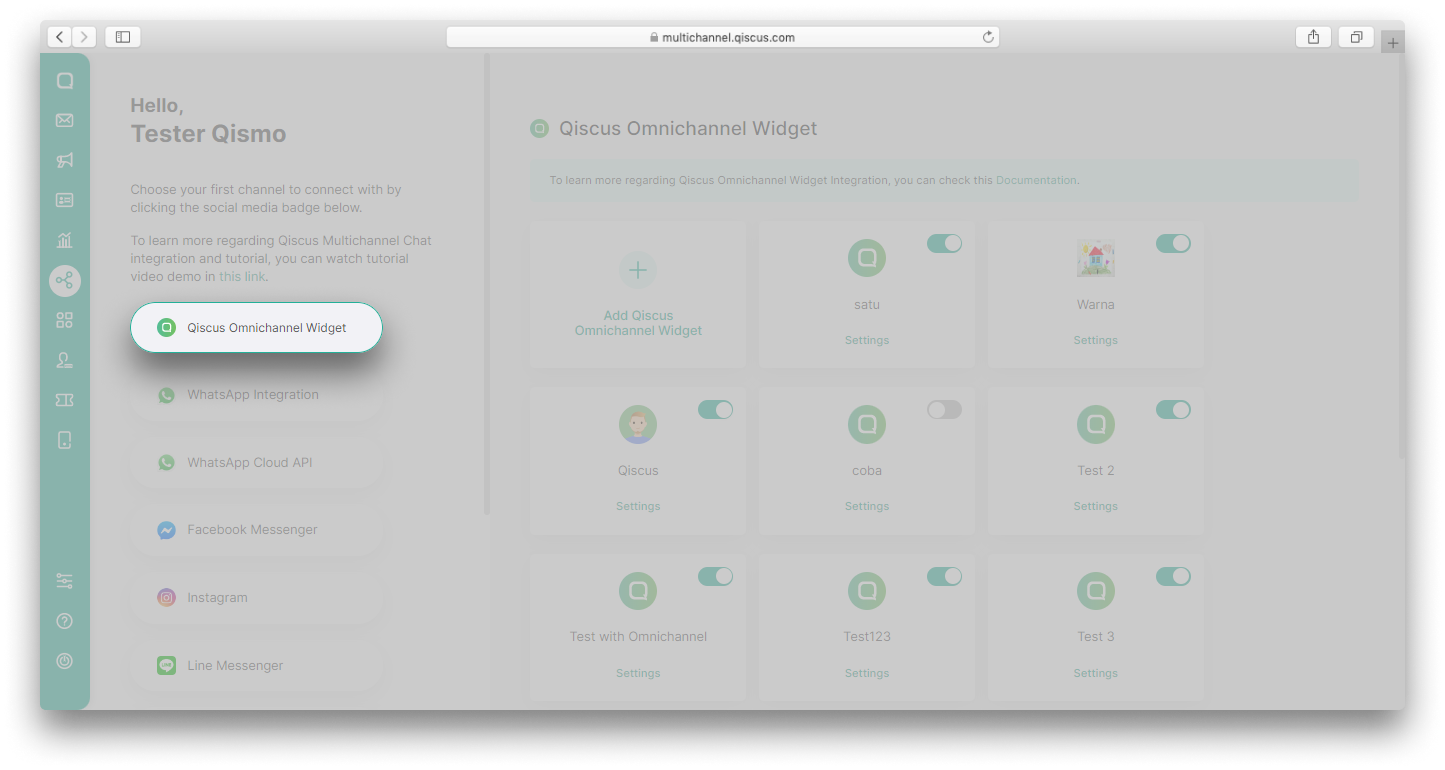Click the coba widget avatar icon

867,425
